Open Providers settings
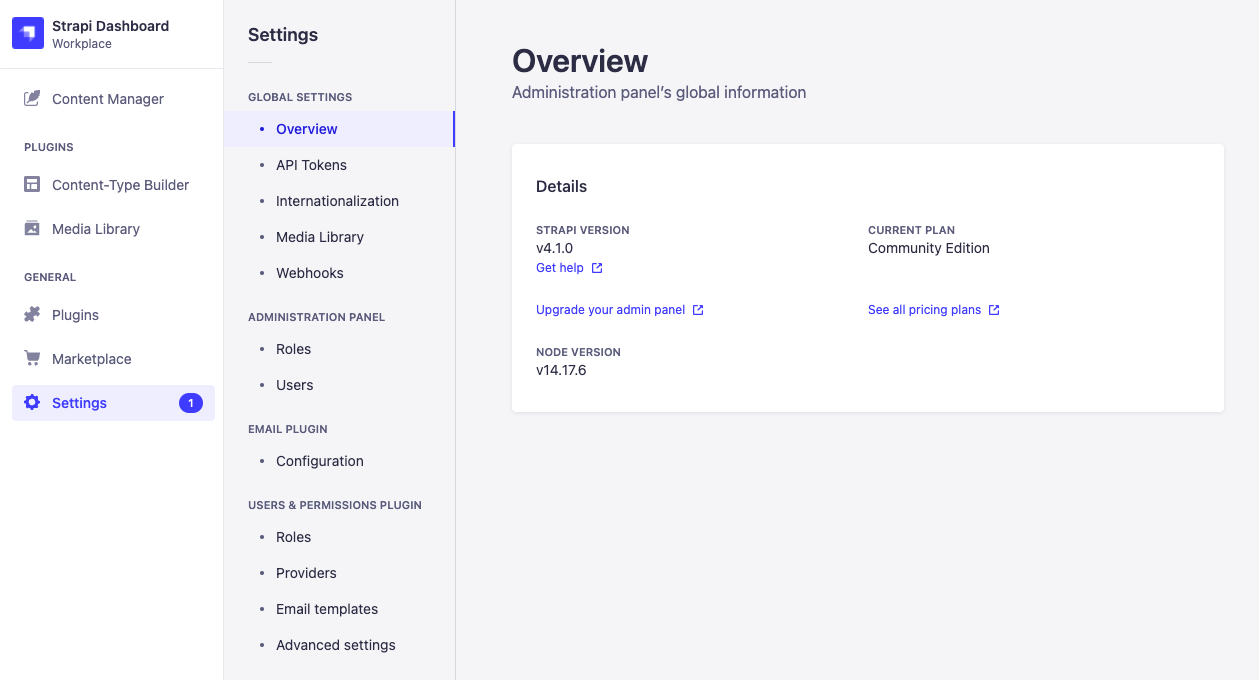This screenshot has width=1259, height=680. pos(339,573)
